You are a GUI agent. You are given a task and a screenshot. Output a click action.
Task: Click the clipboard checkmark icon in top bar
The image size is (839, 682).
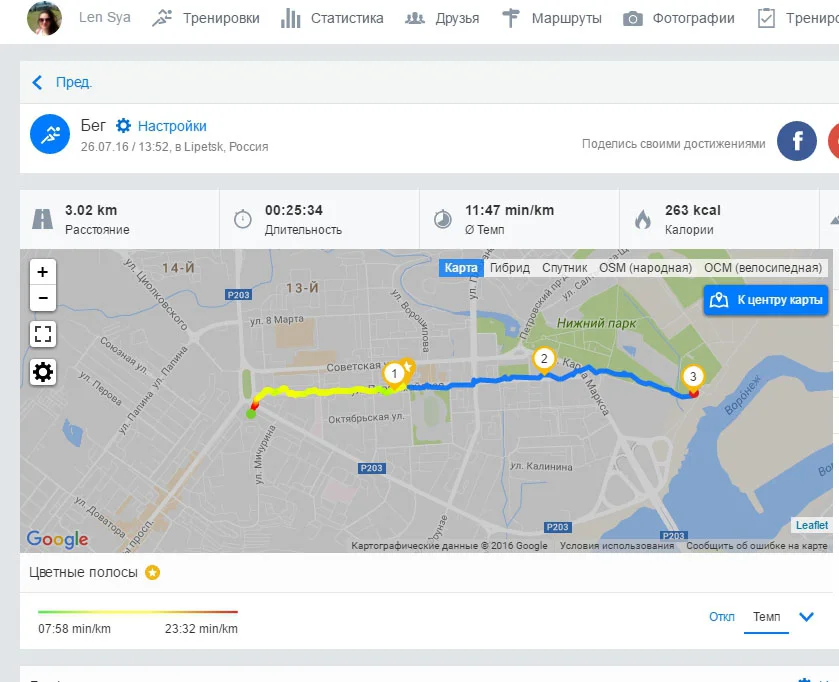click(766, 18)
